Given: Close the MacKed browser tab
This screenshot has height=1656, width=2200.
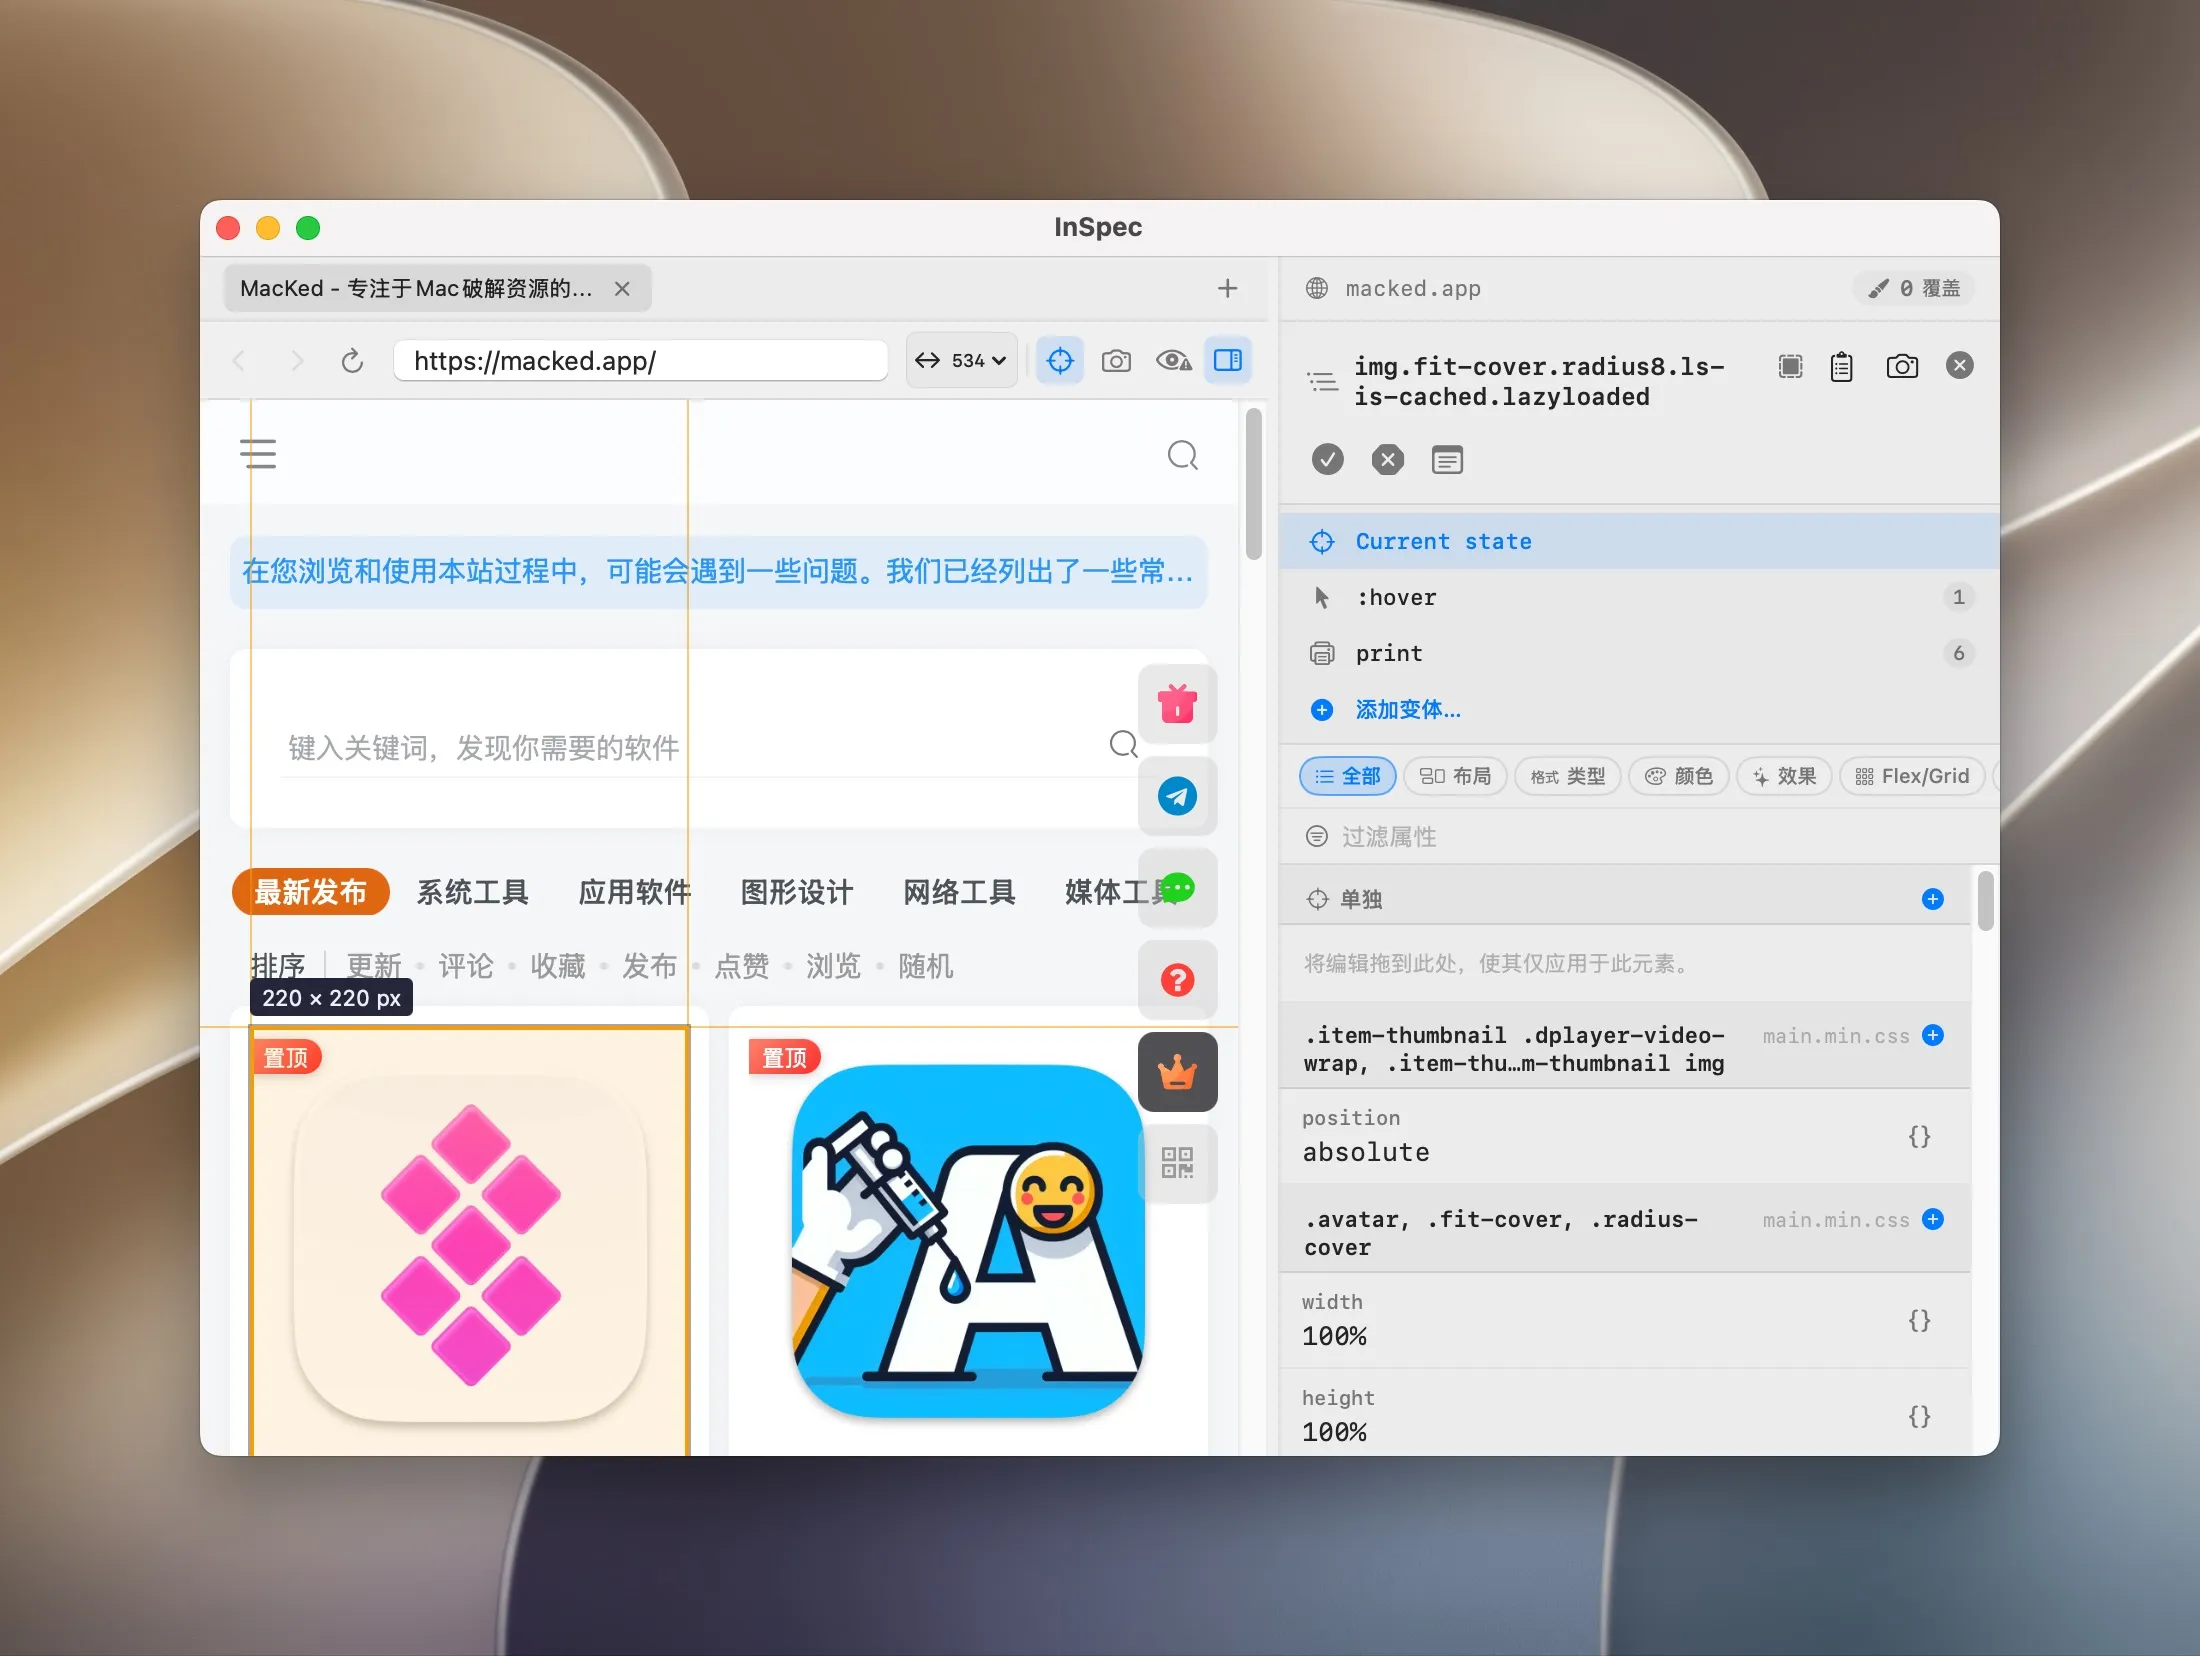Looking at the screenshot, I should (622, 288).
